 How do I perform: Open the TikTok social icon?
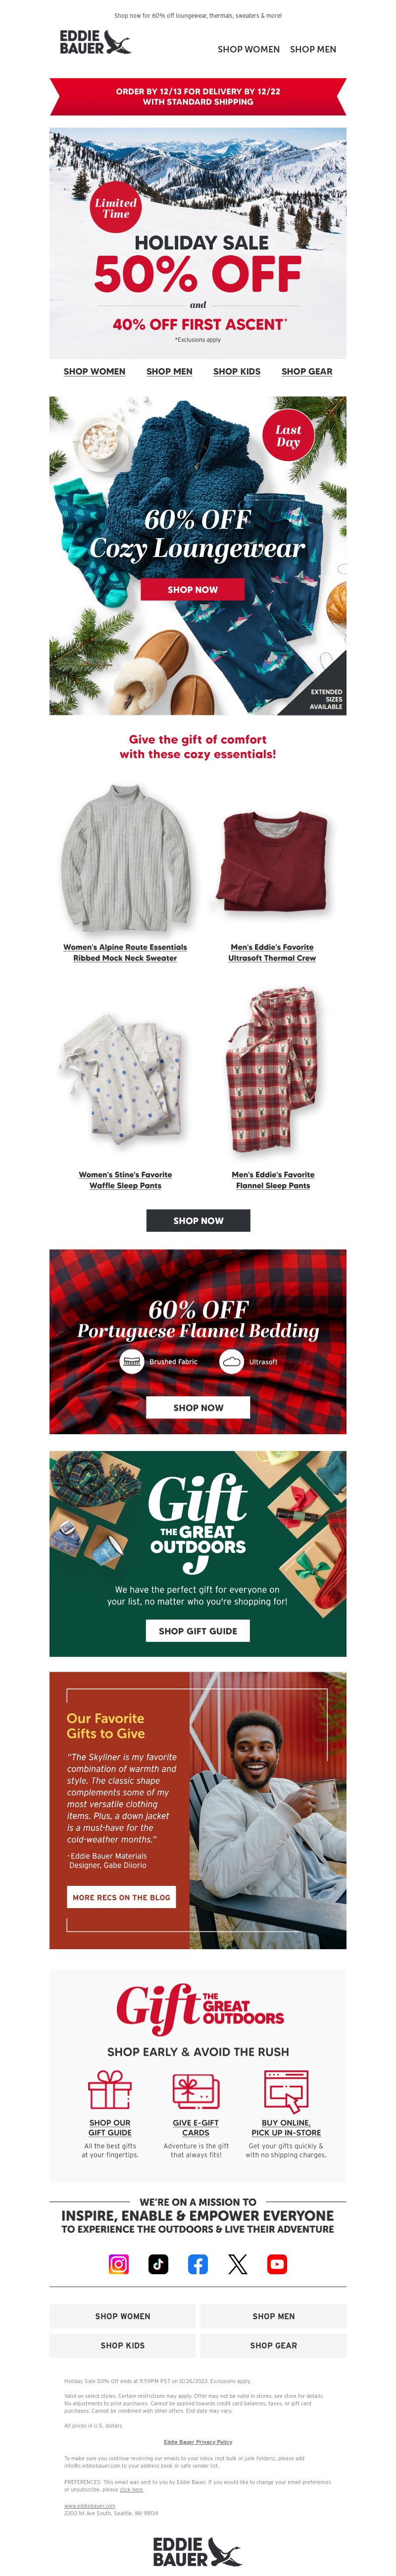tap(158, 2264)
